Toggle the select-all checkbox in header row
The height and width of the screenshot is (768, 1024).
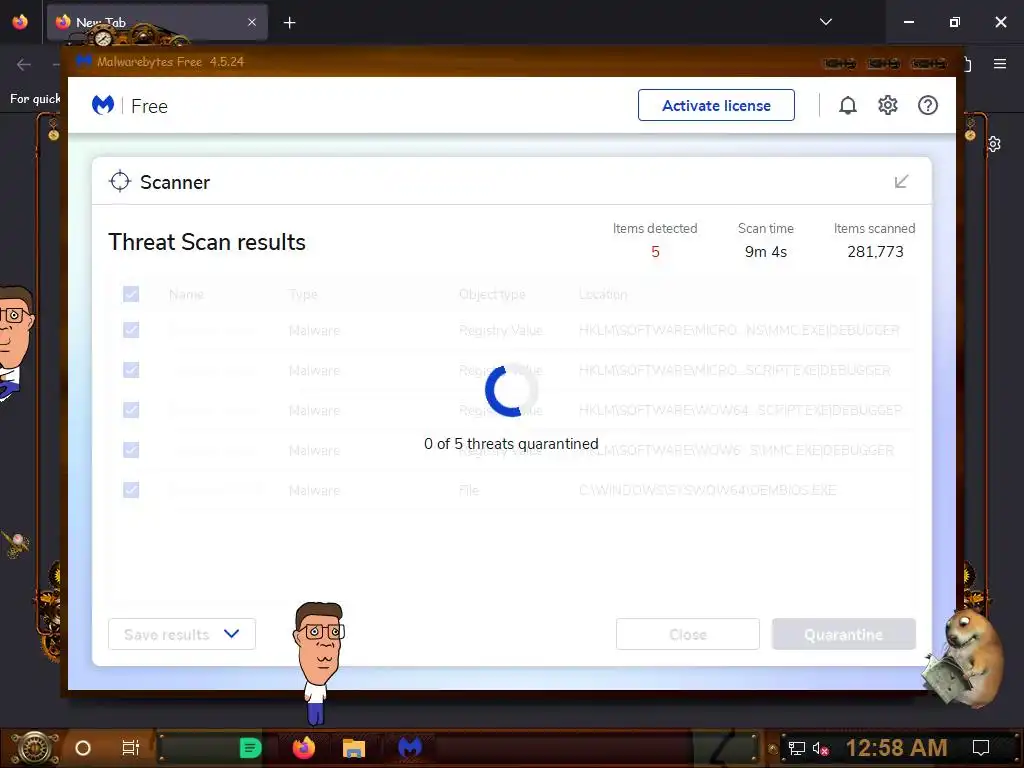click(131, 294)
